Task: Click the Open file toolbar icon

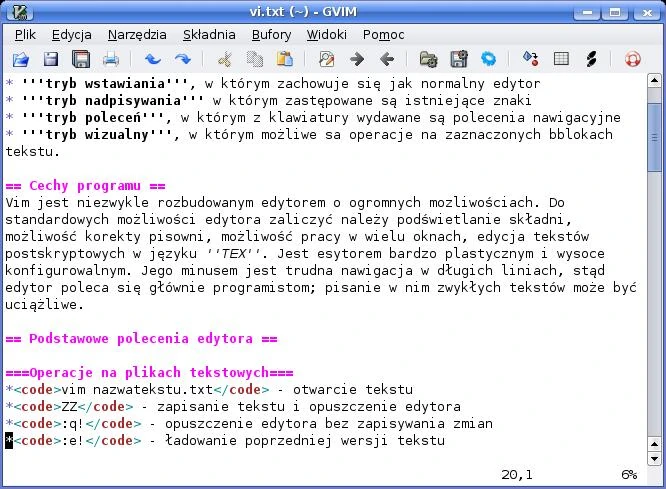Action: tap(20, 59)
